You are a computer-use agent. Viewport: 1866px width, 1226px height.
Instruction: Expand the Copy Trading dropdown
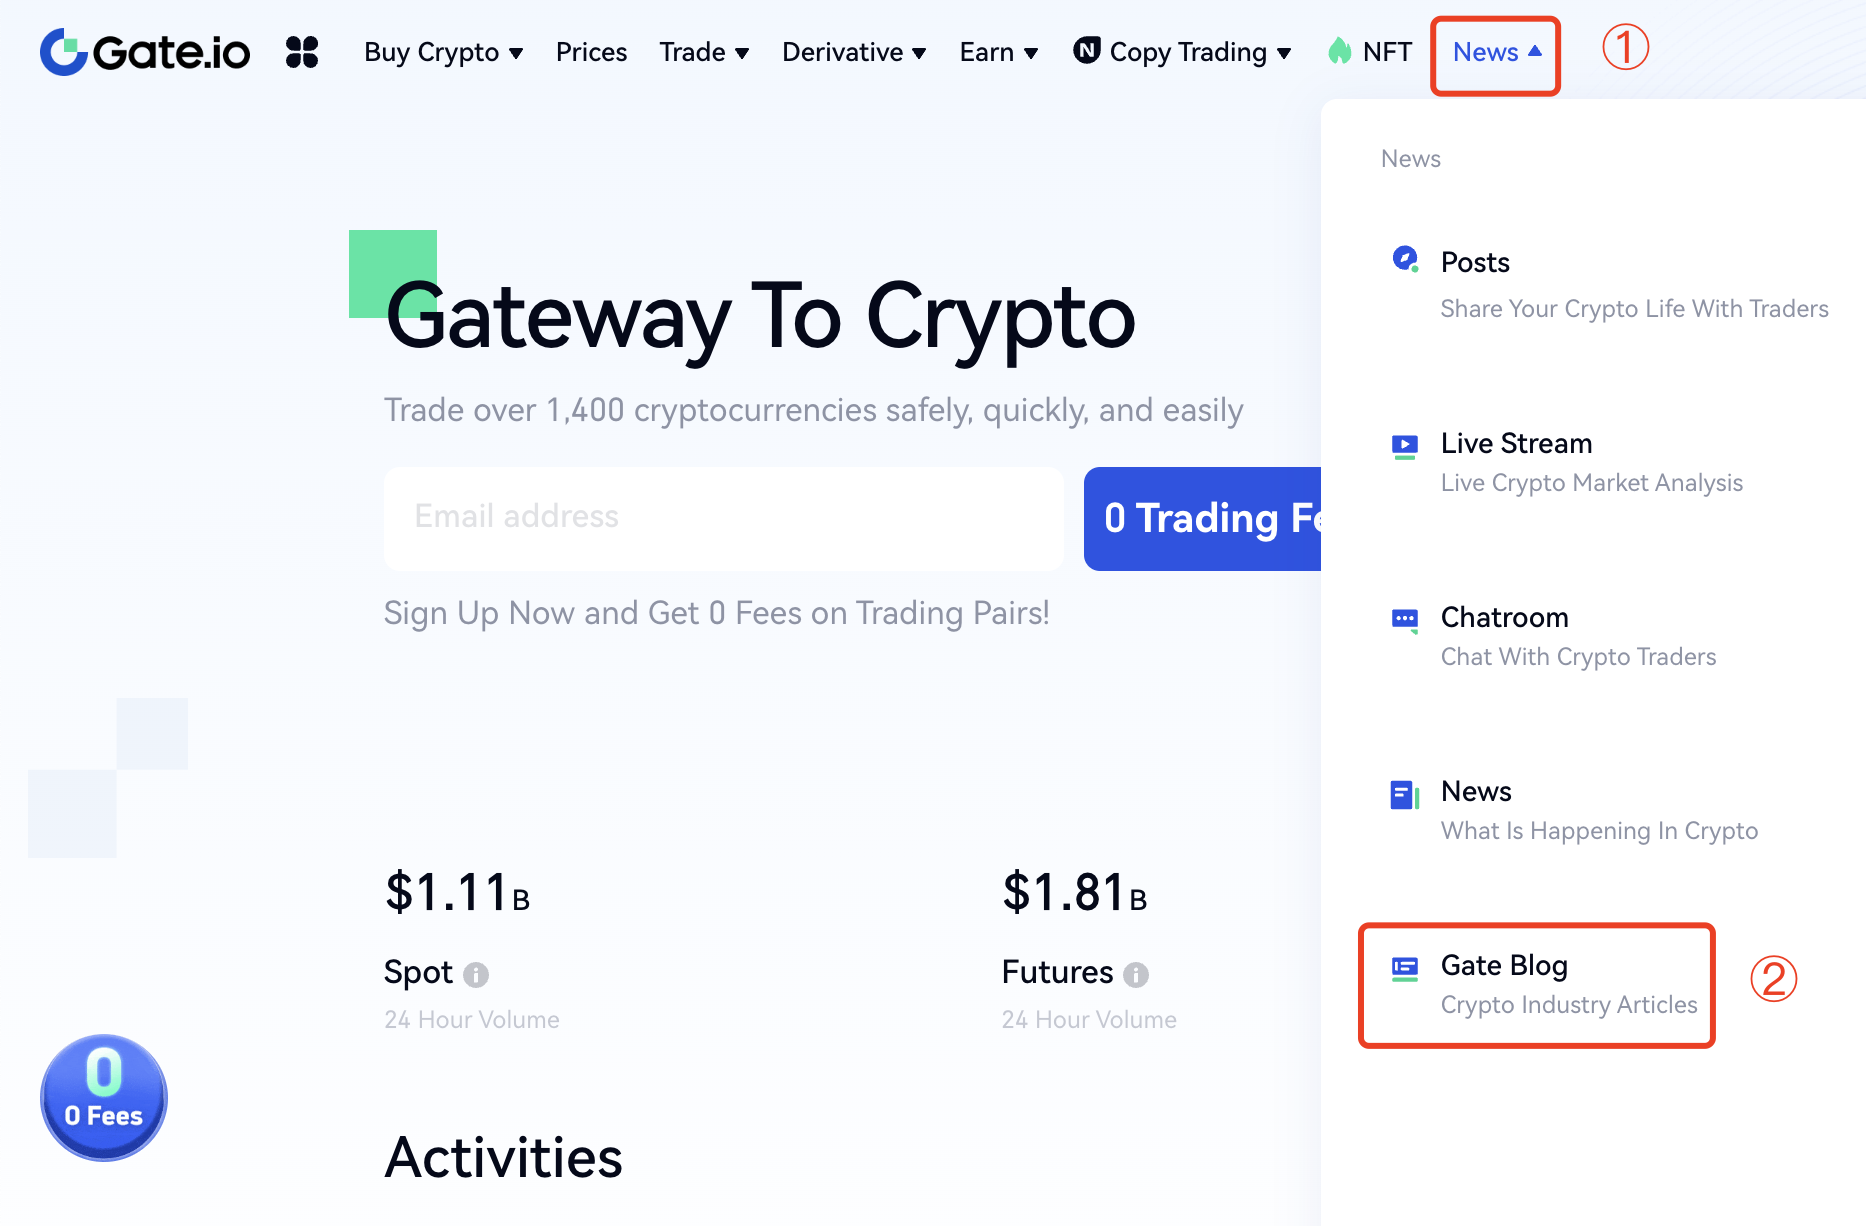coord(1182,52)
